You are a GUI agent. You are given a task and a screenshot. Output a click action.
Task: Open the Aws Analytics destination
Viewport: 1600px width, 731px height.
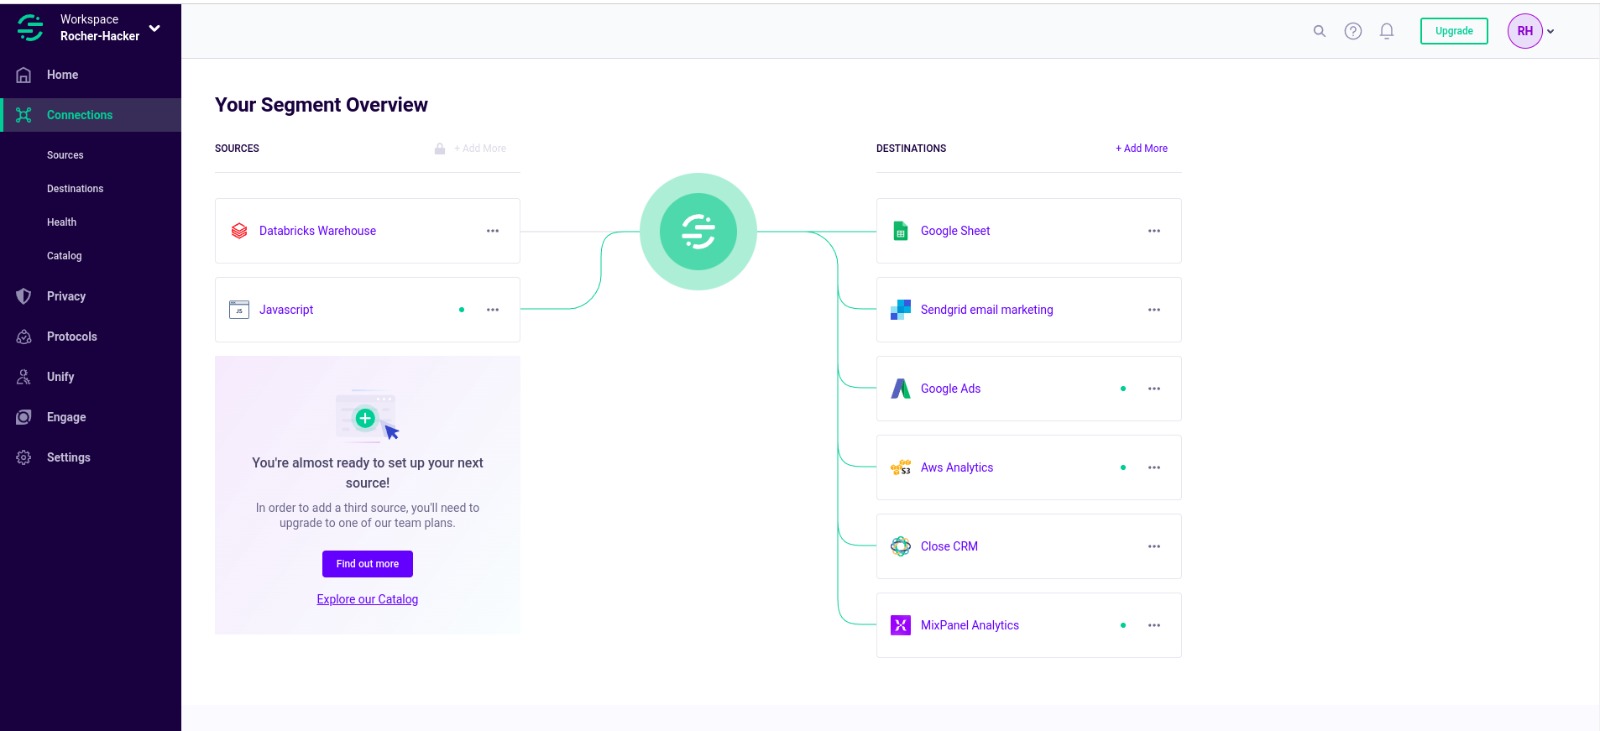957,468
